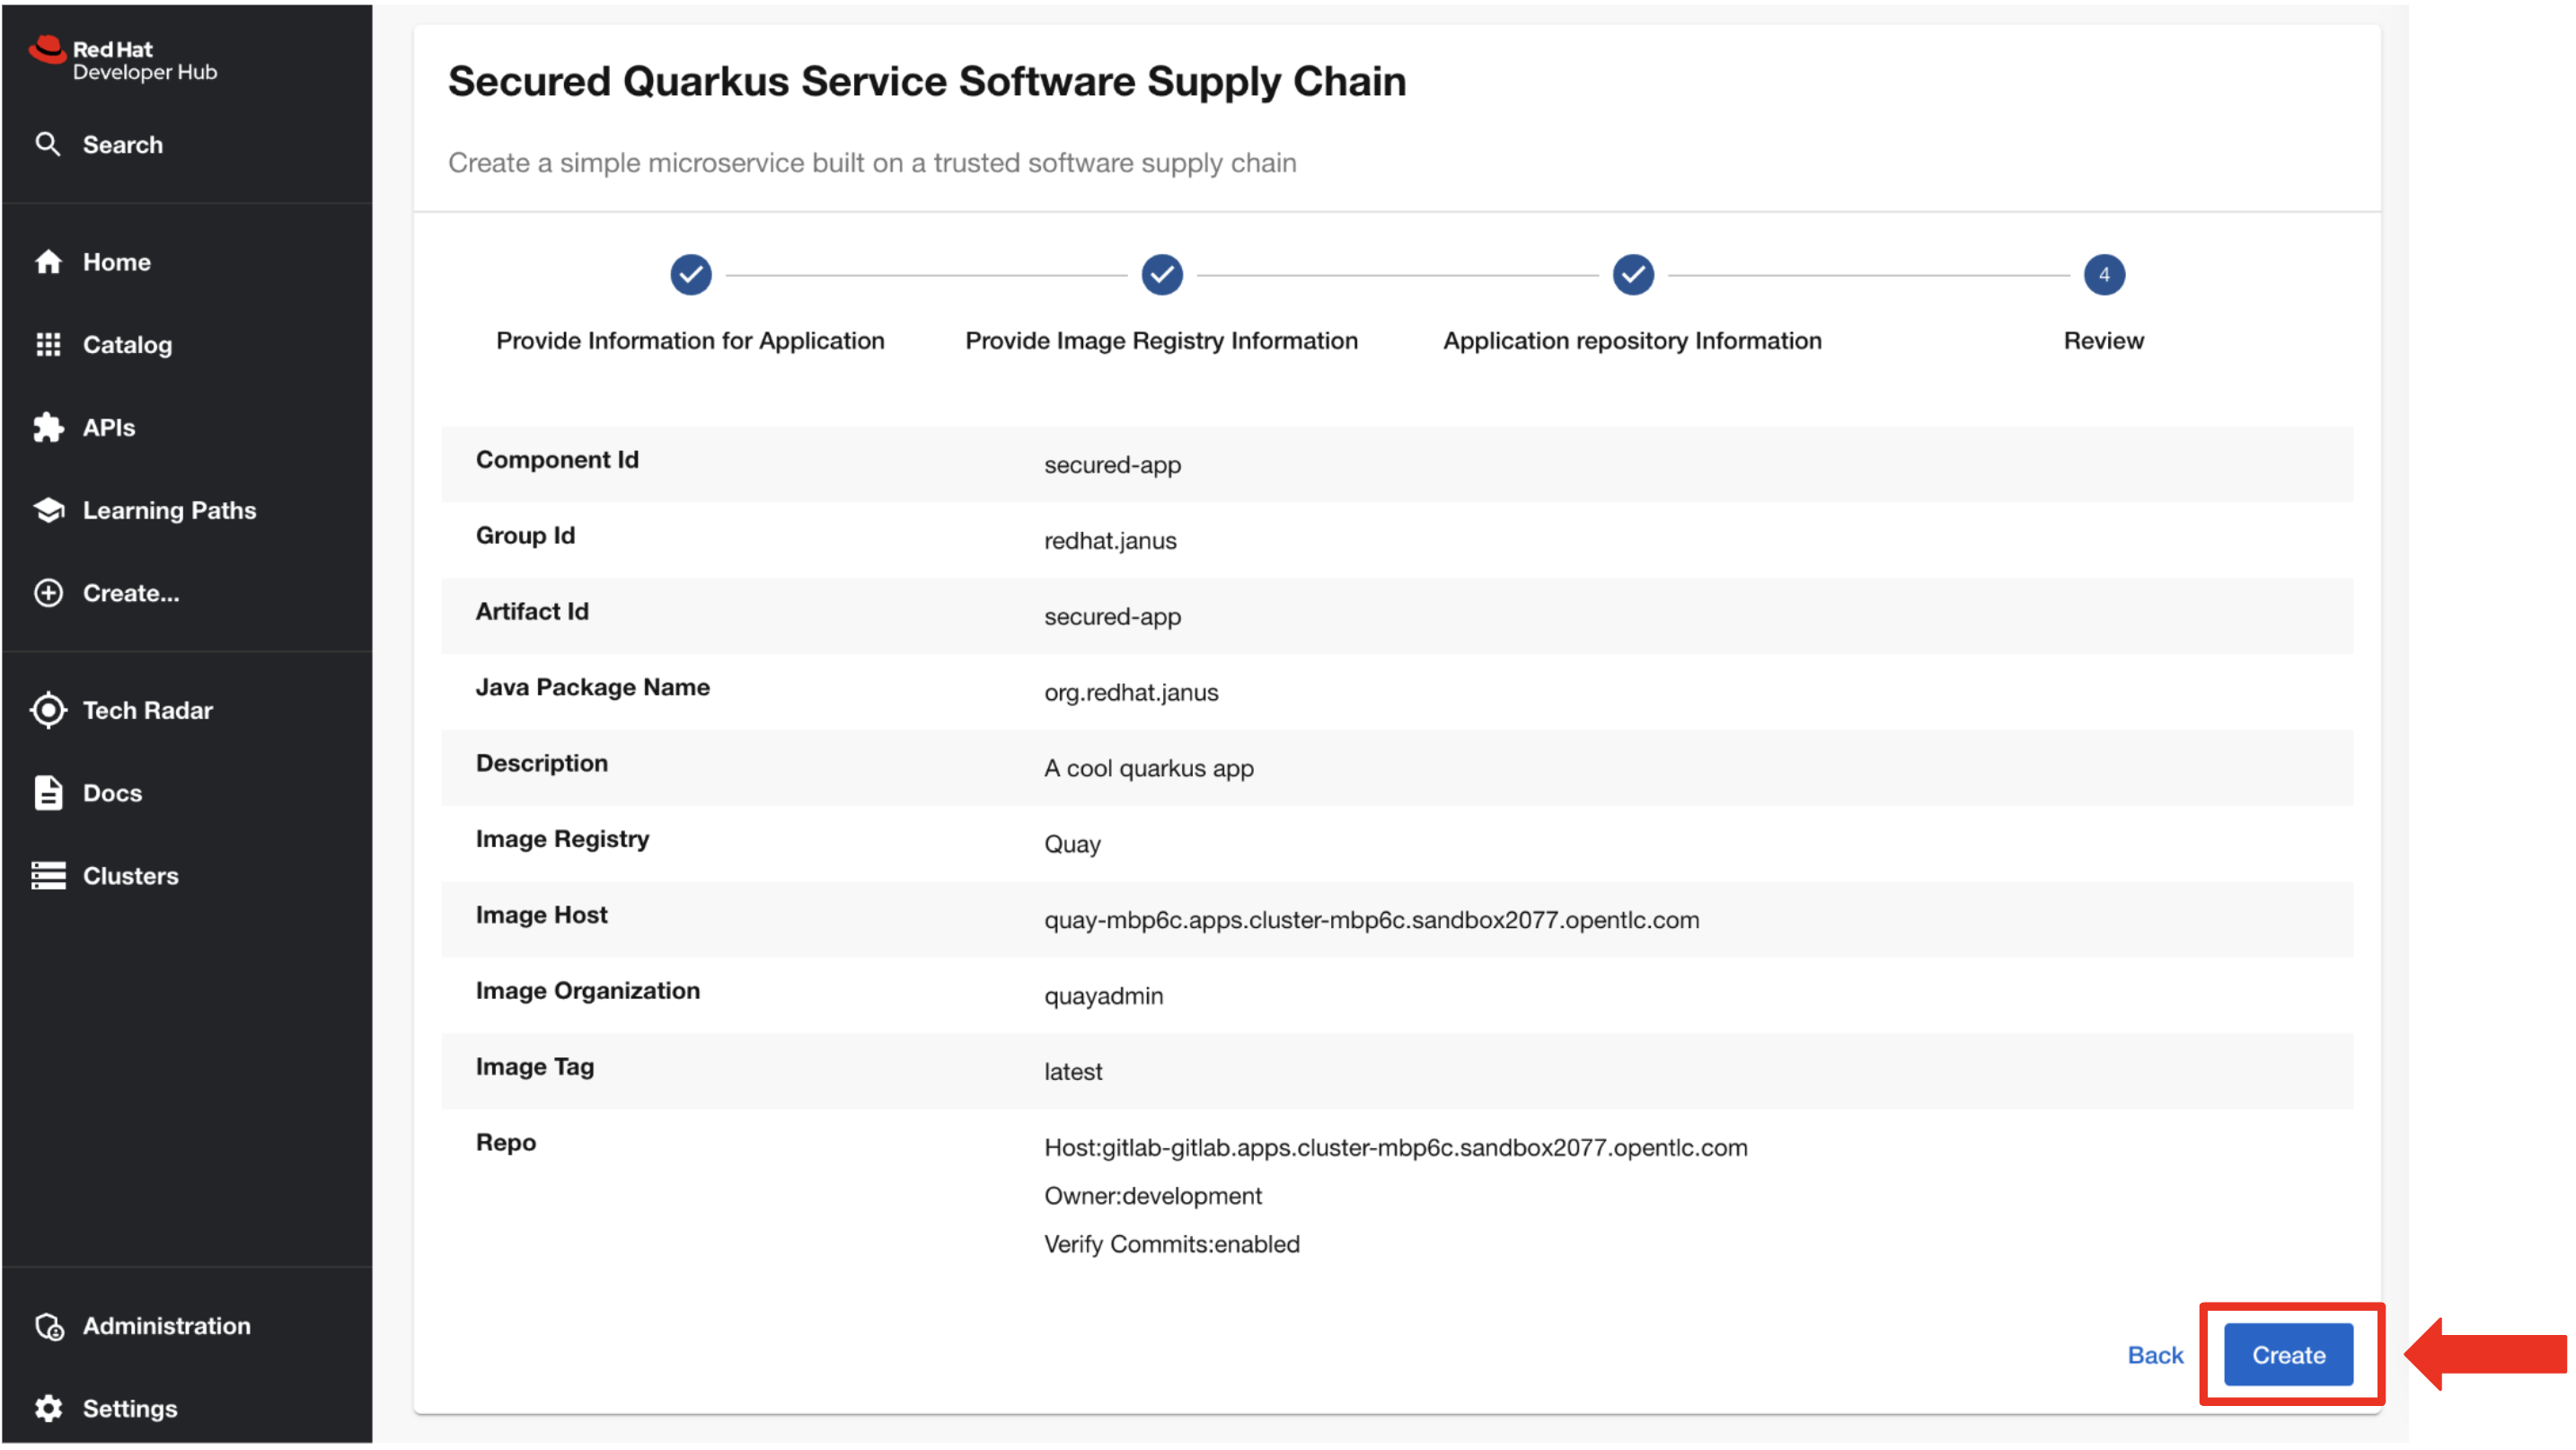Click the Create button
Screen dimensions: 2576x1450
2288,1356
